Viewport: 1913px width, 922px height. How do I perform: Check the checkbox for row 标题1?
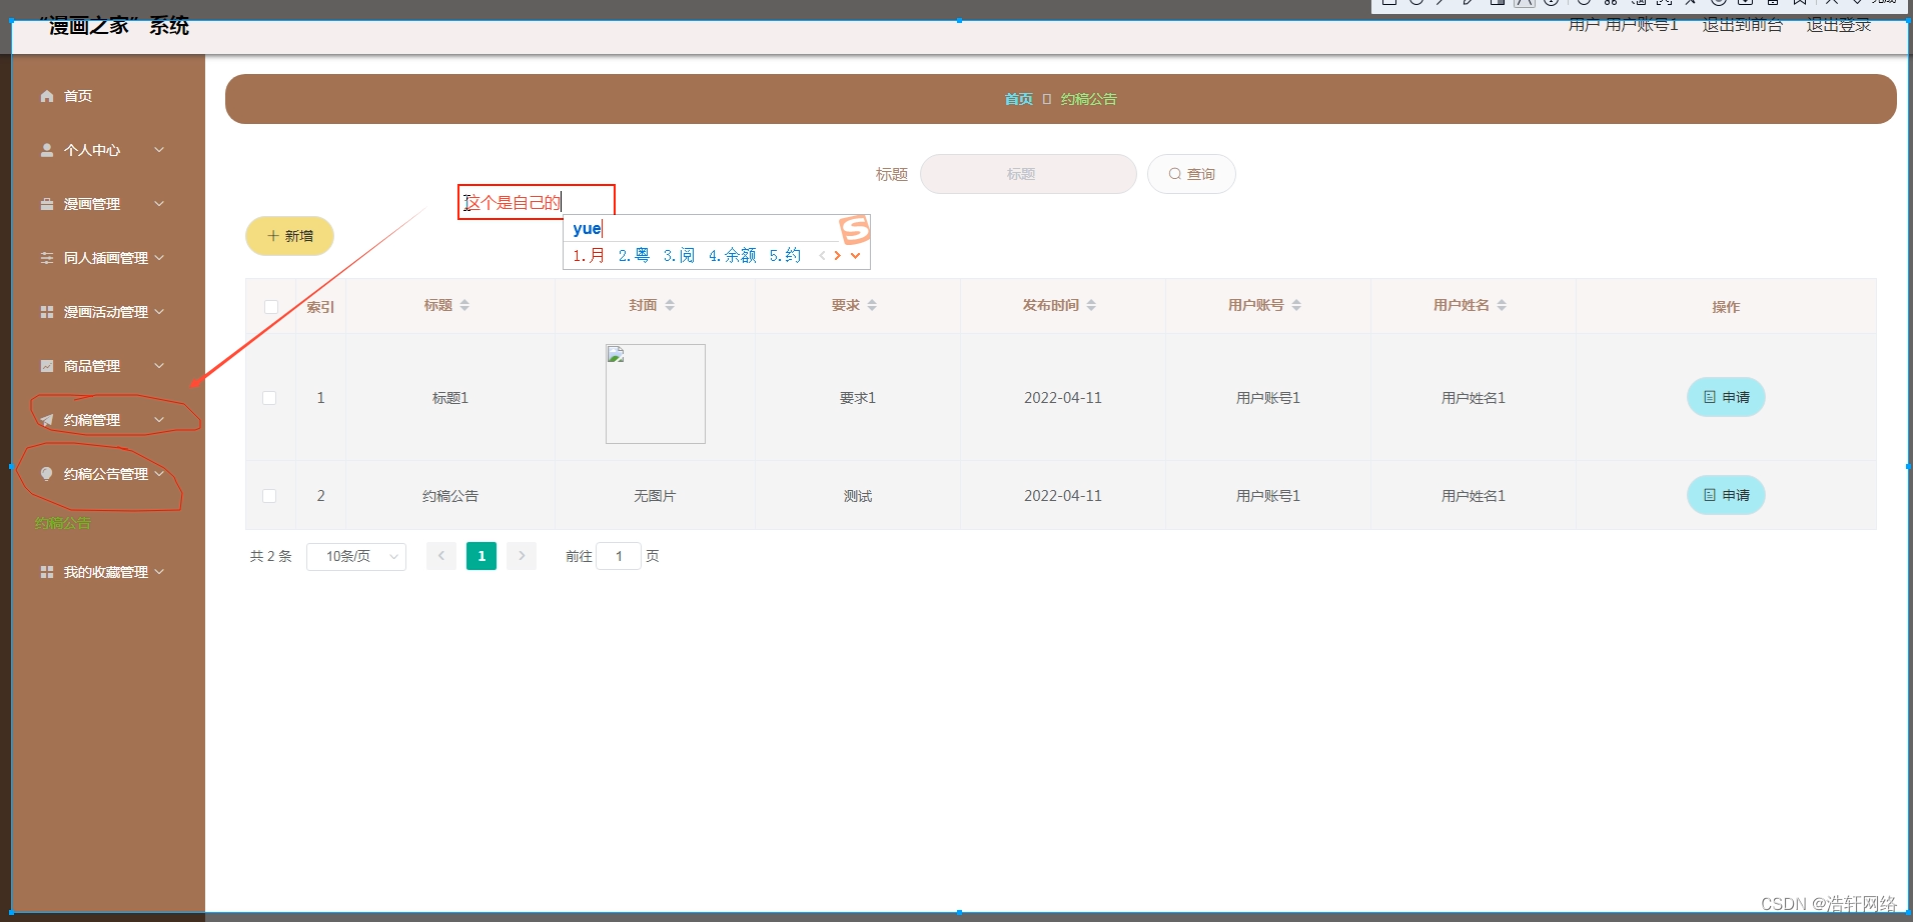click(x=269, y=398)
